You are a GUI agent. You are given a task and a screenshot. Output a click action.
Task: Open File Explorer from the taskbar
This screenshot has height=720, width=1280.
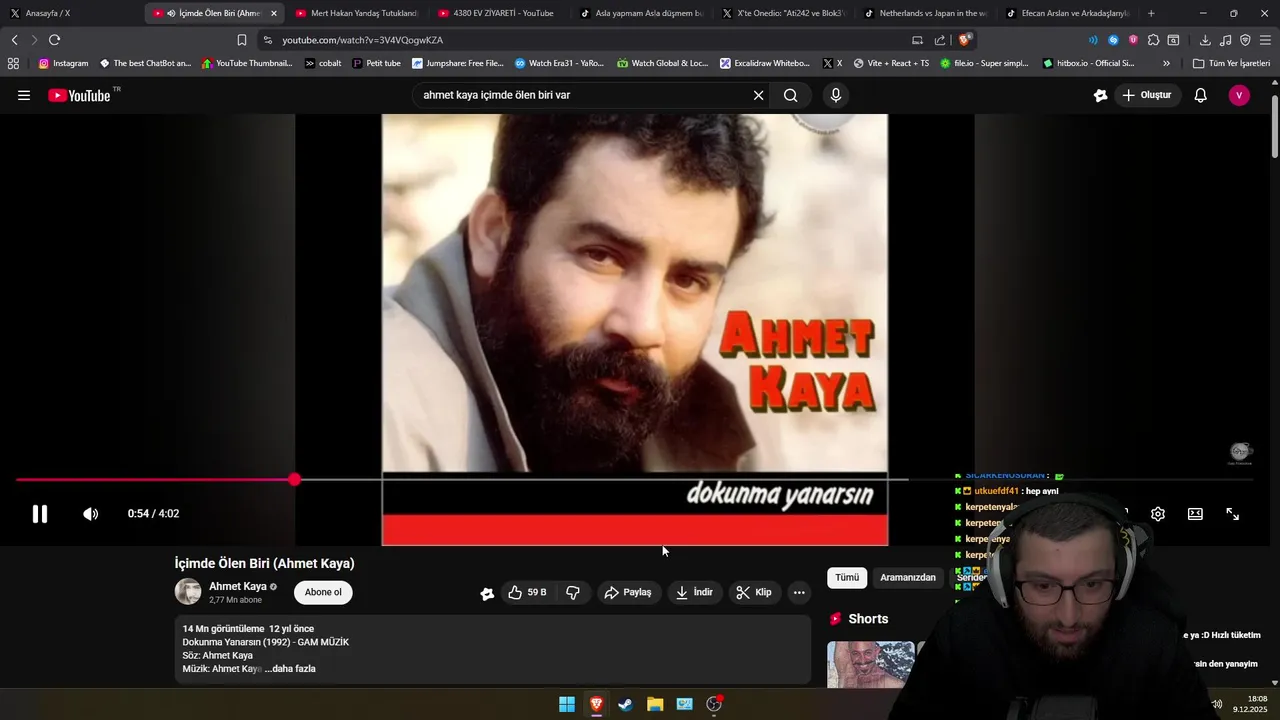click(x=655, y=704)
